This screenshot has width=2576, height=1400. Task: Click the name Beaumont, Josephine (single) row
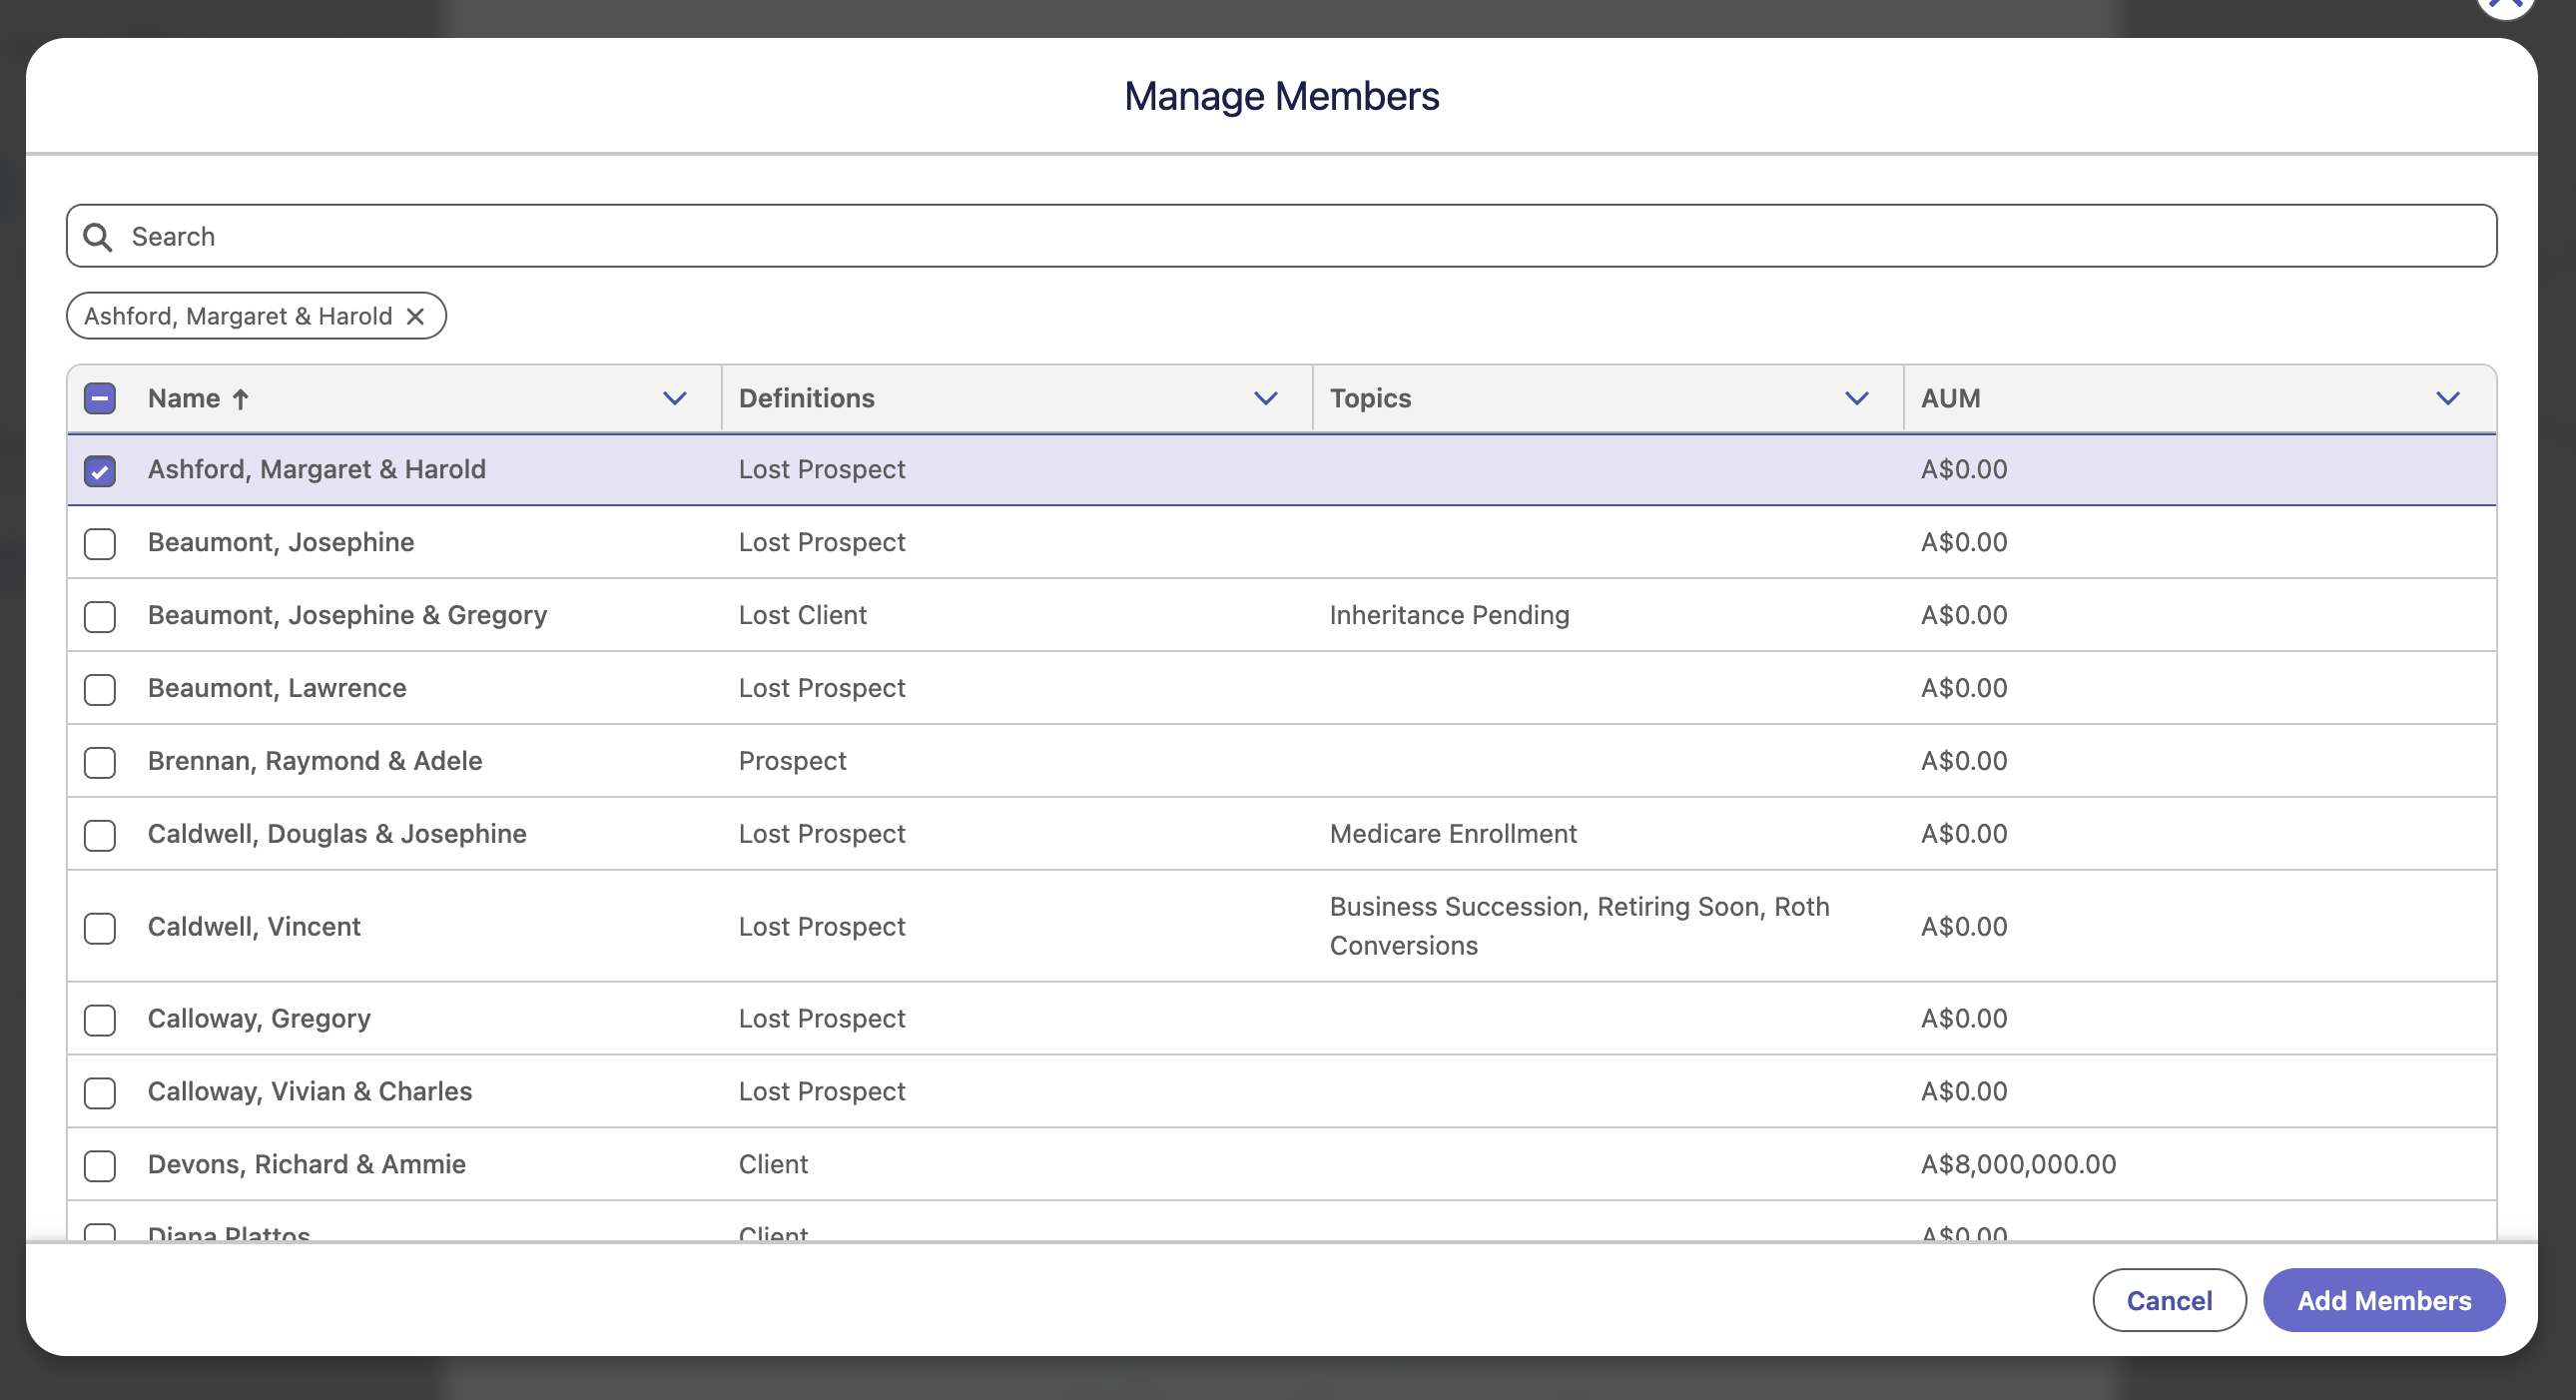coord(281,542)
